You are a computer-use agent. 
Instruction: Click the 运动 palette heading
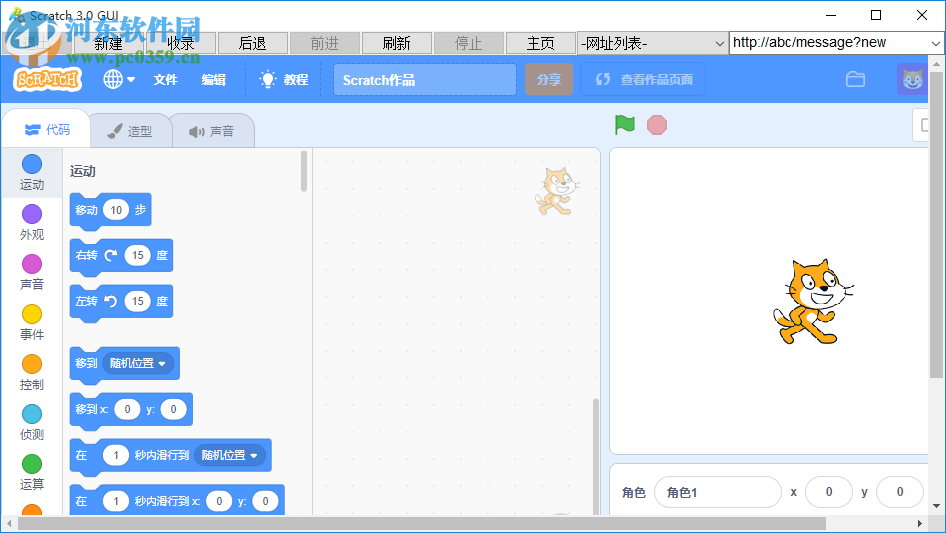click(x=83, y=171)
